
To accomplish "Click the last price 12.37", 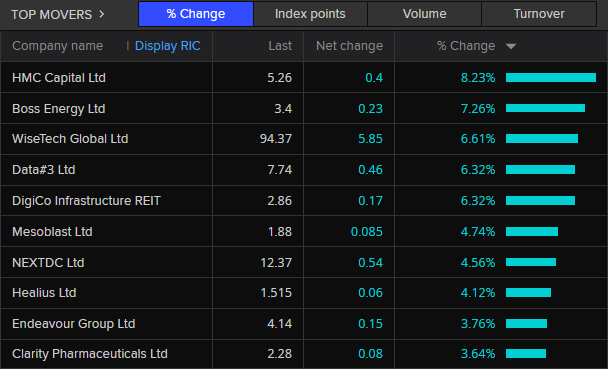I will coord(276,262).
